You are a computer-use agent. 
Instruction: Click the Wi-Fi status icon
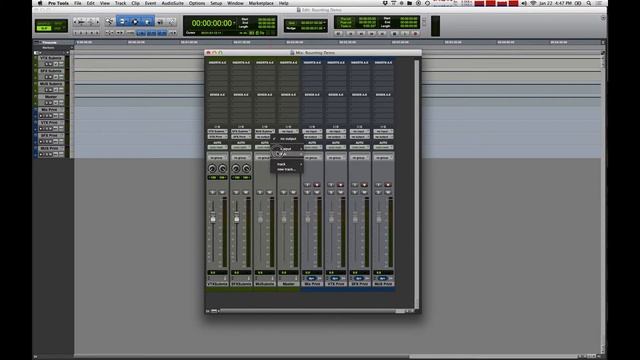(x=533, y=3)
